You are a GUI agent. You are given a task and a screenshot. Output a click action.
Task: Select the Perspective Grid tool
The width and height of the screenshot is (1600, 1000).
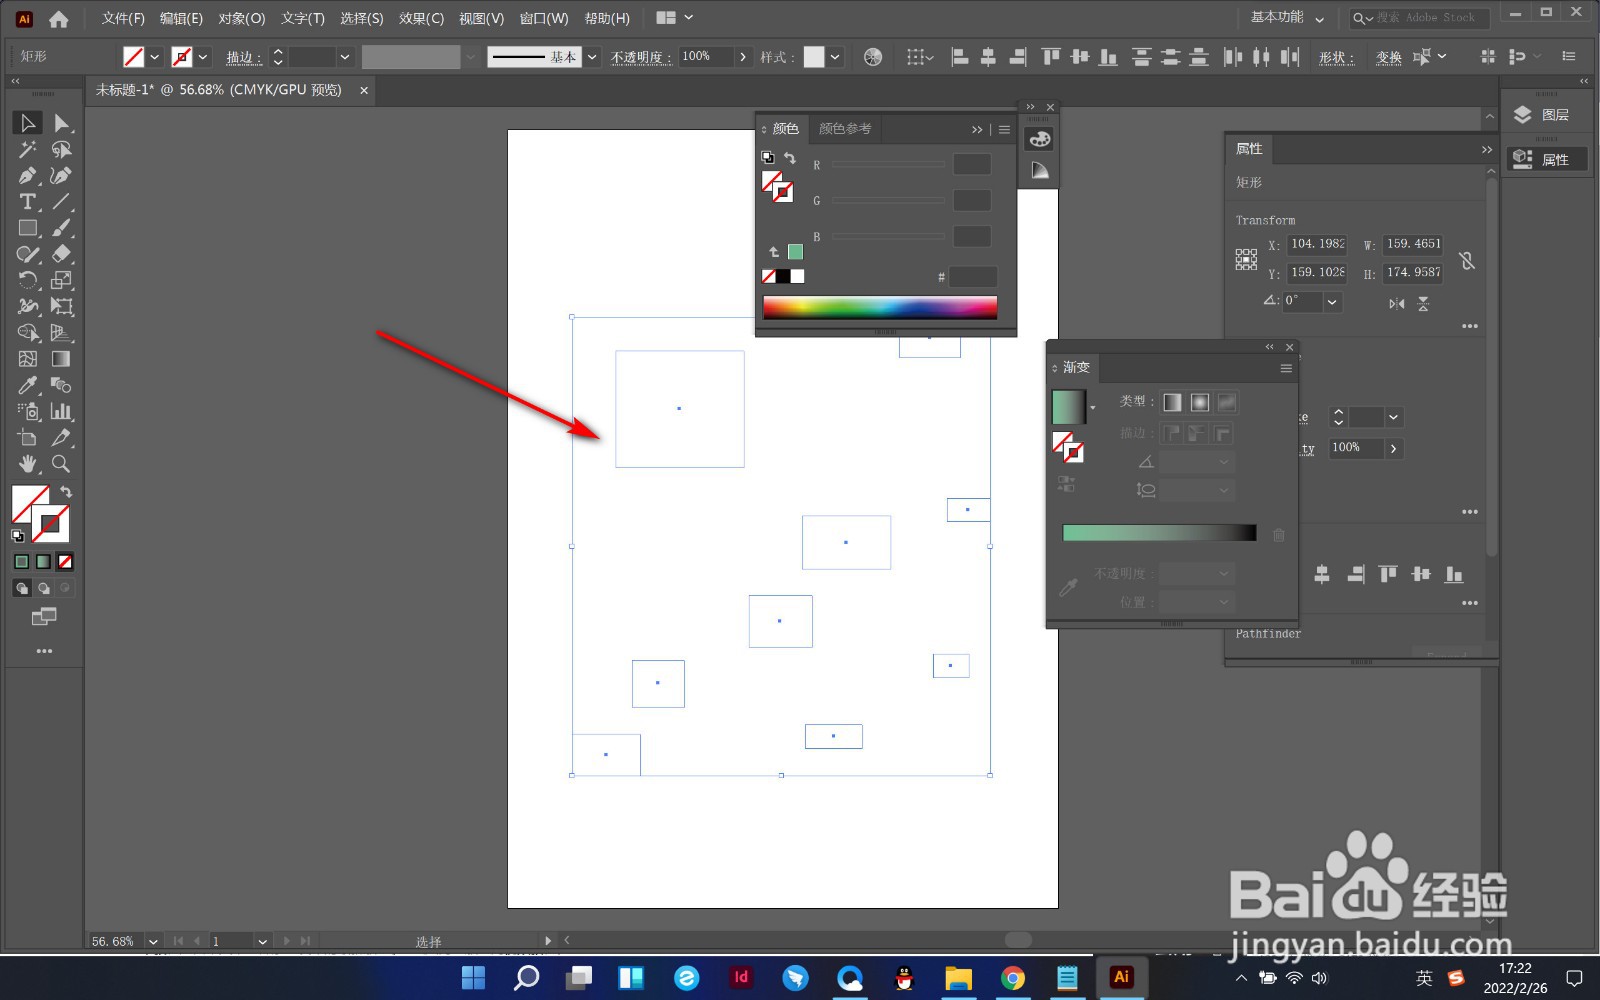coord(61,333)
